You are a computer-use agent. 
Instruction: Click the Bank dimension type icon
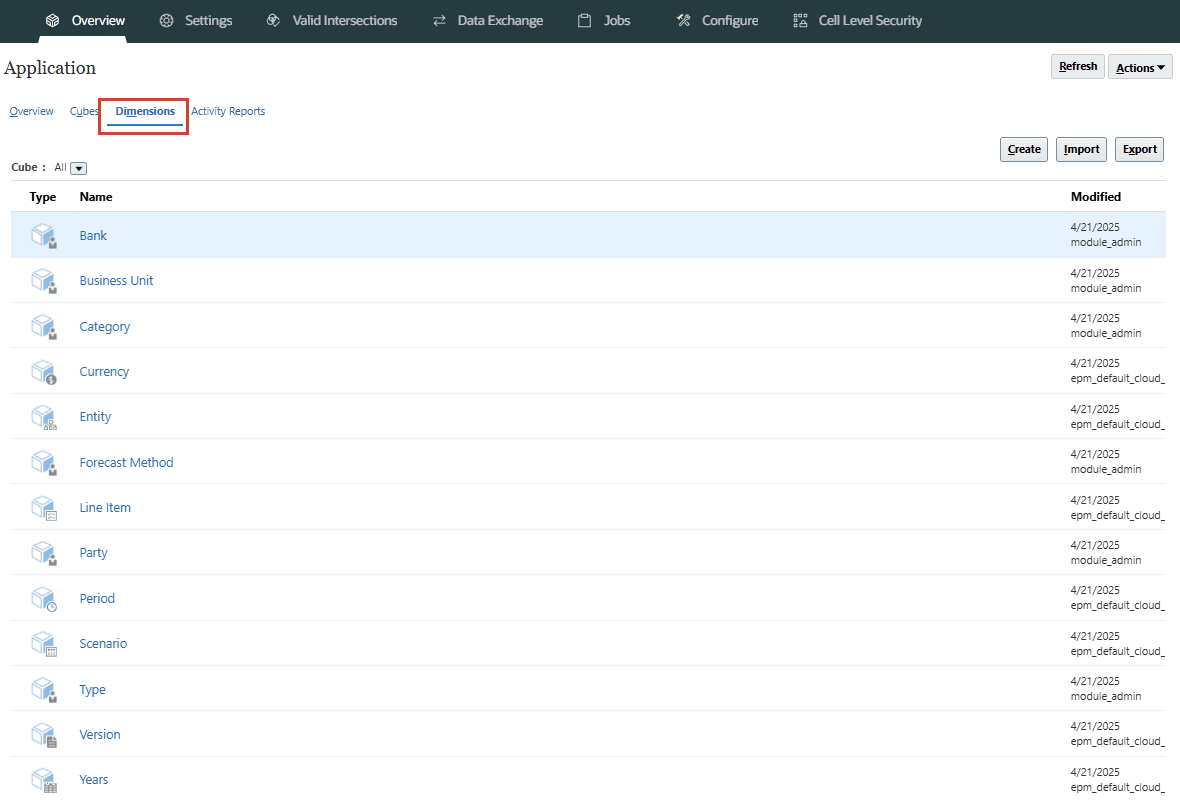(x=44, y=236)
